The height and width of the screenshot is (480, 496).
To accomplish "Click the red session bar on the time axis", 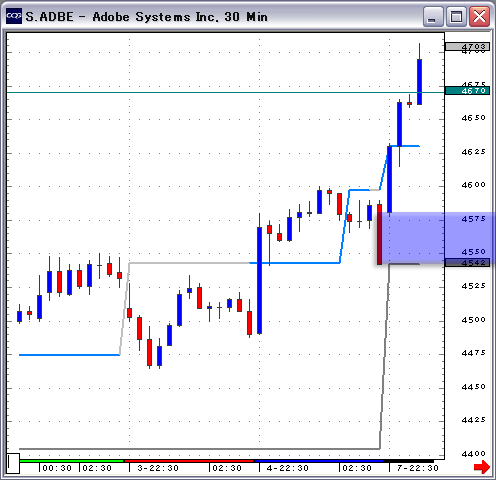I will [189, 461].
